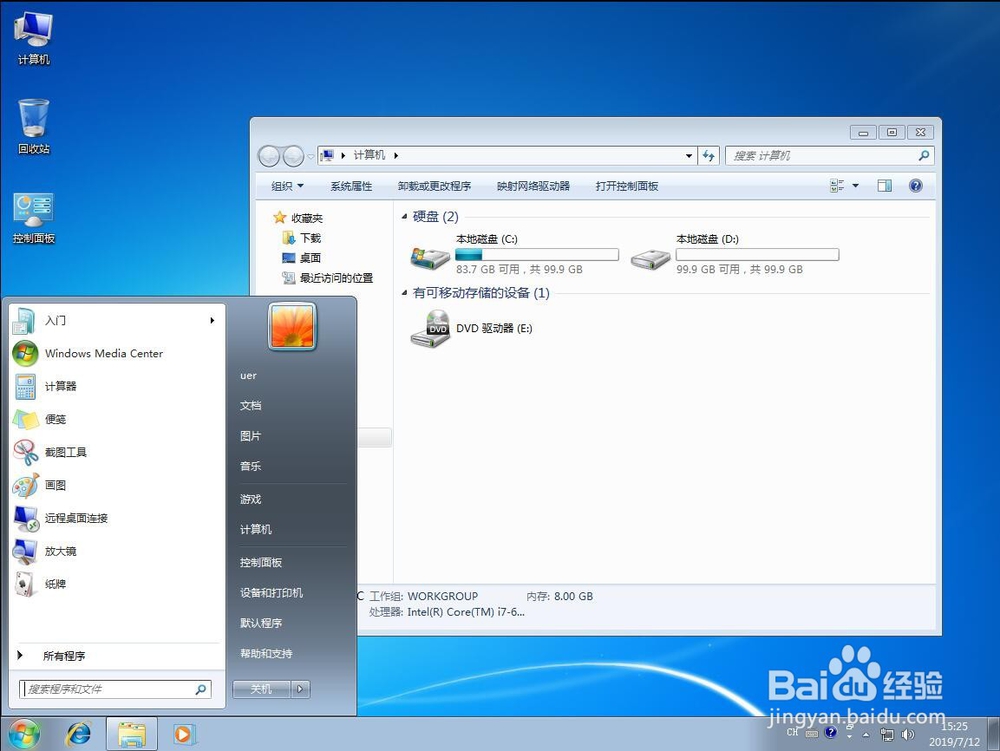Click the refresh button beside address bar
1000x751 pixels.
click(709, 156)
